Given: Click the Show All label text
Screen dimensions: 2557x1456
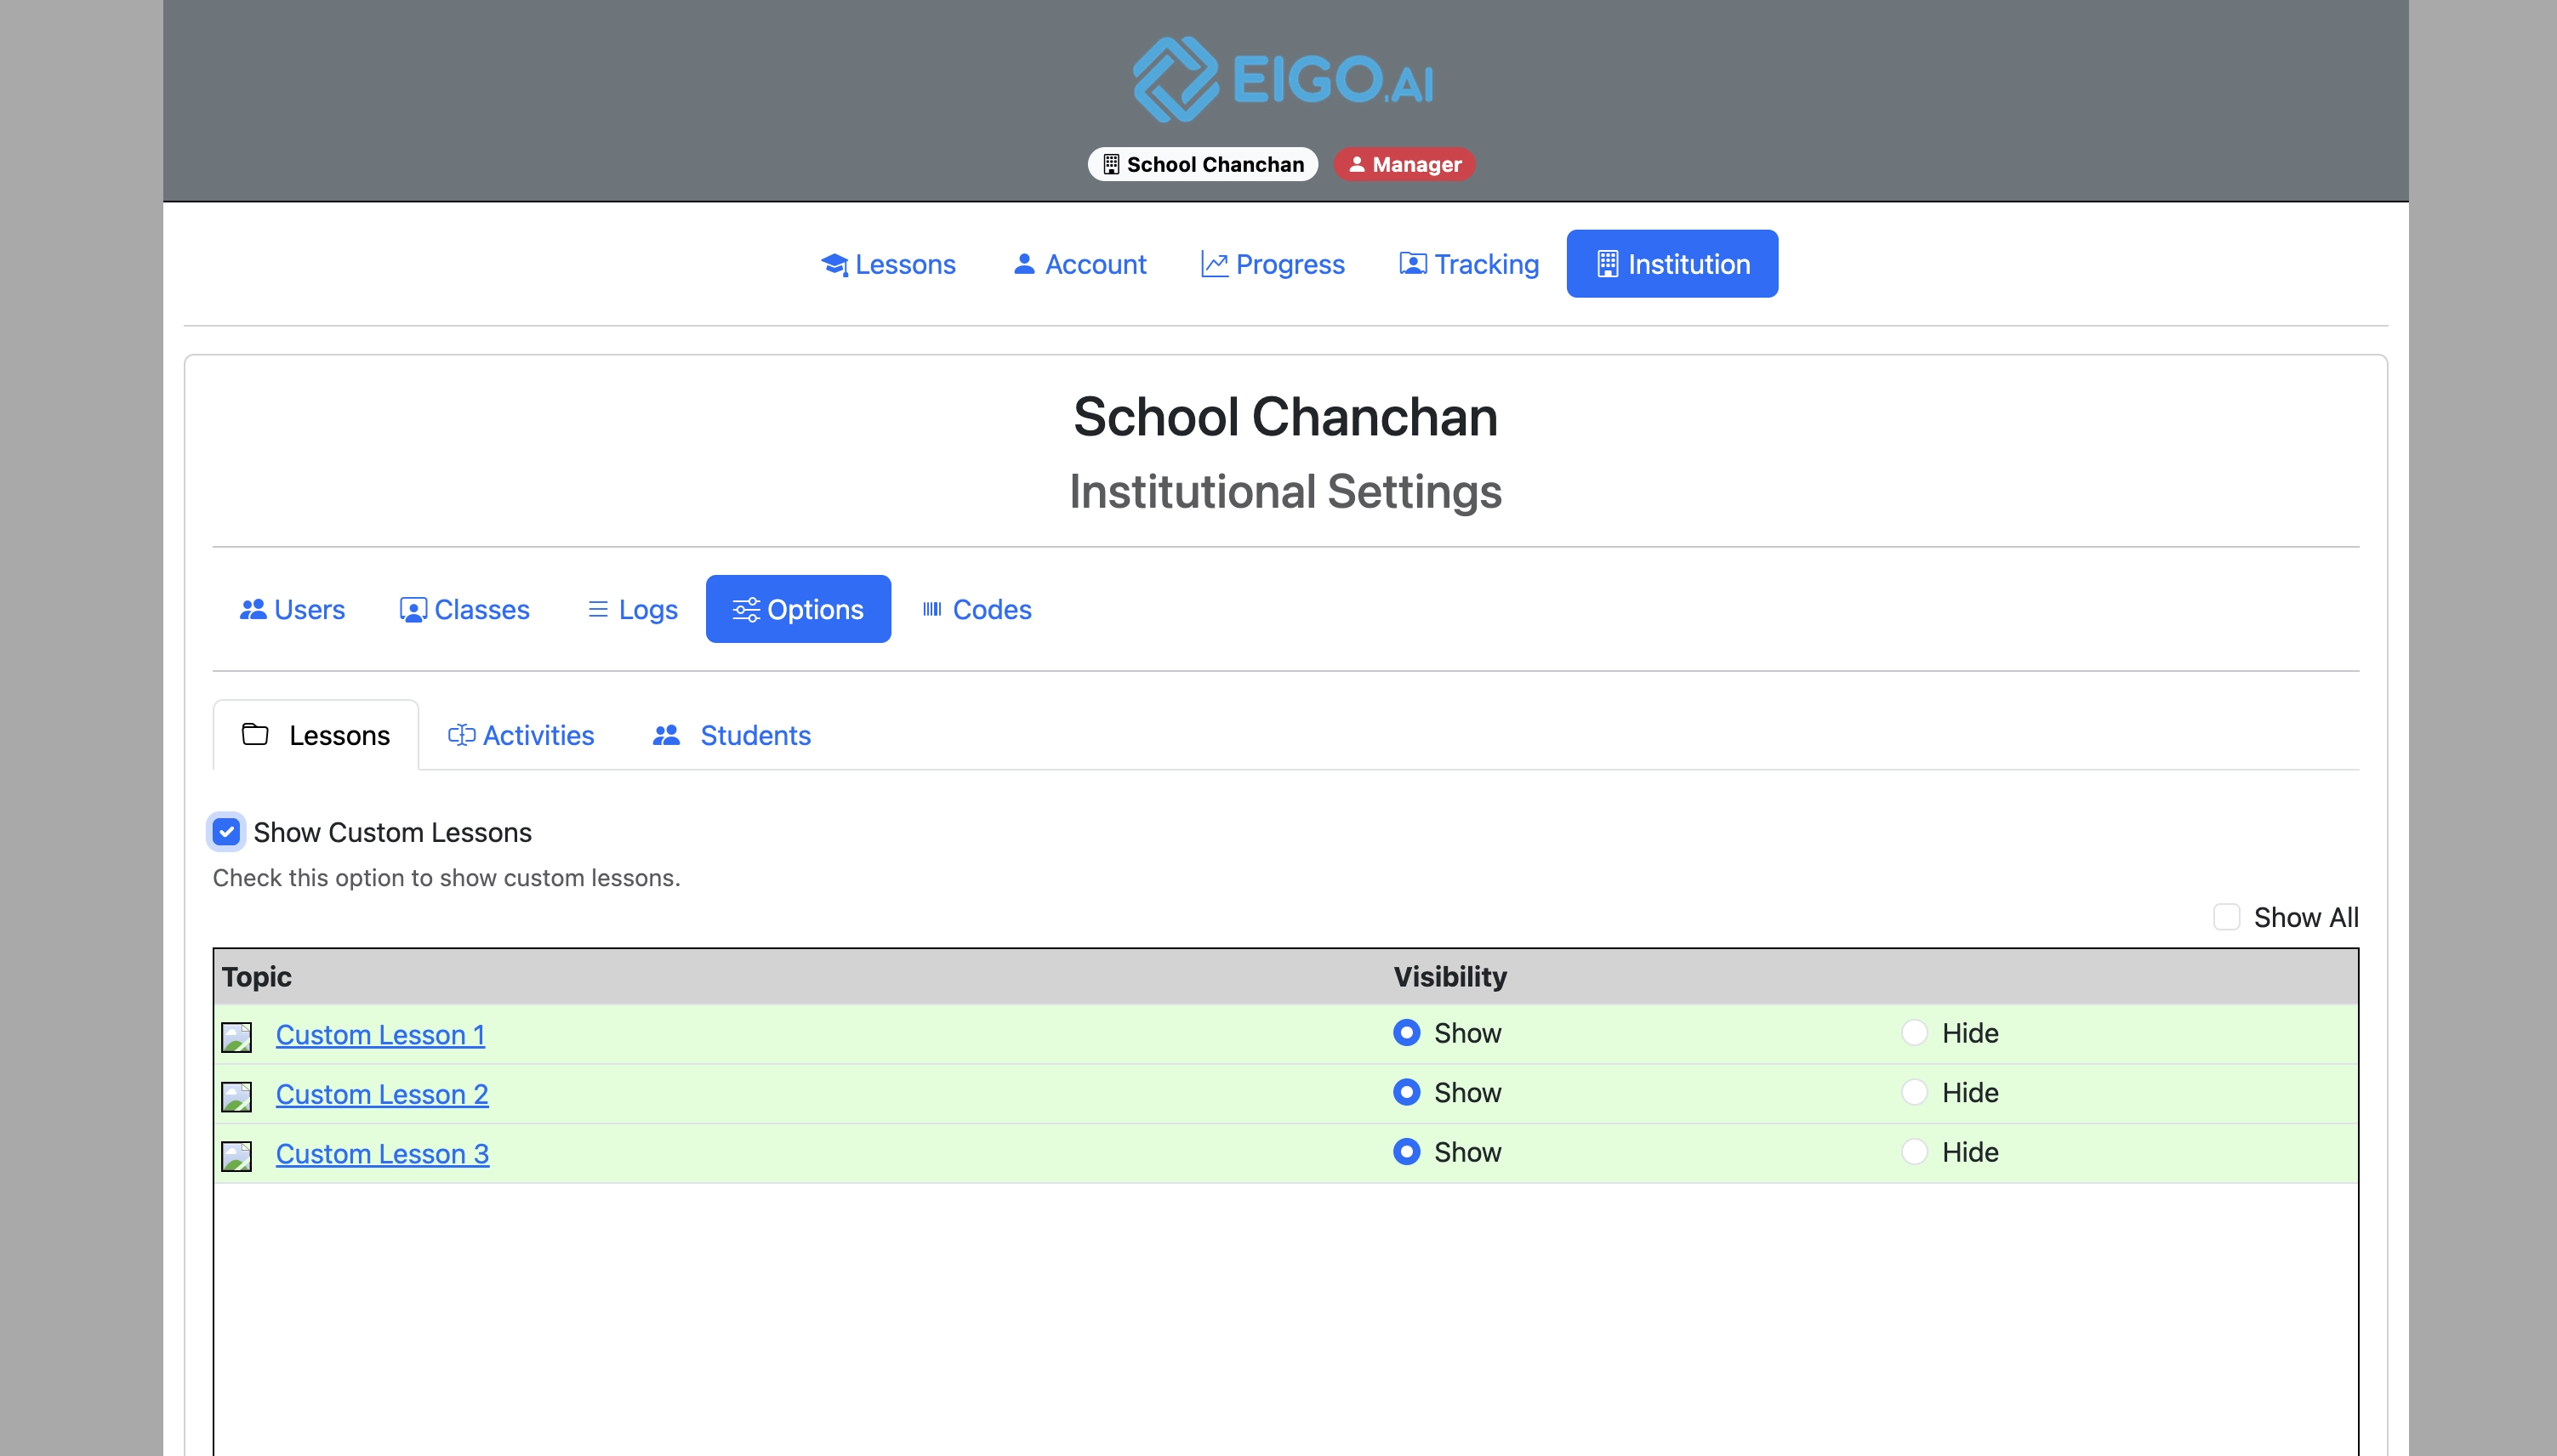Looking at the screenshot, I should (2306, 917).
